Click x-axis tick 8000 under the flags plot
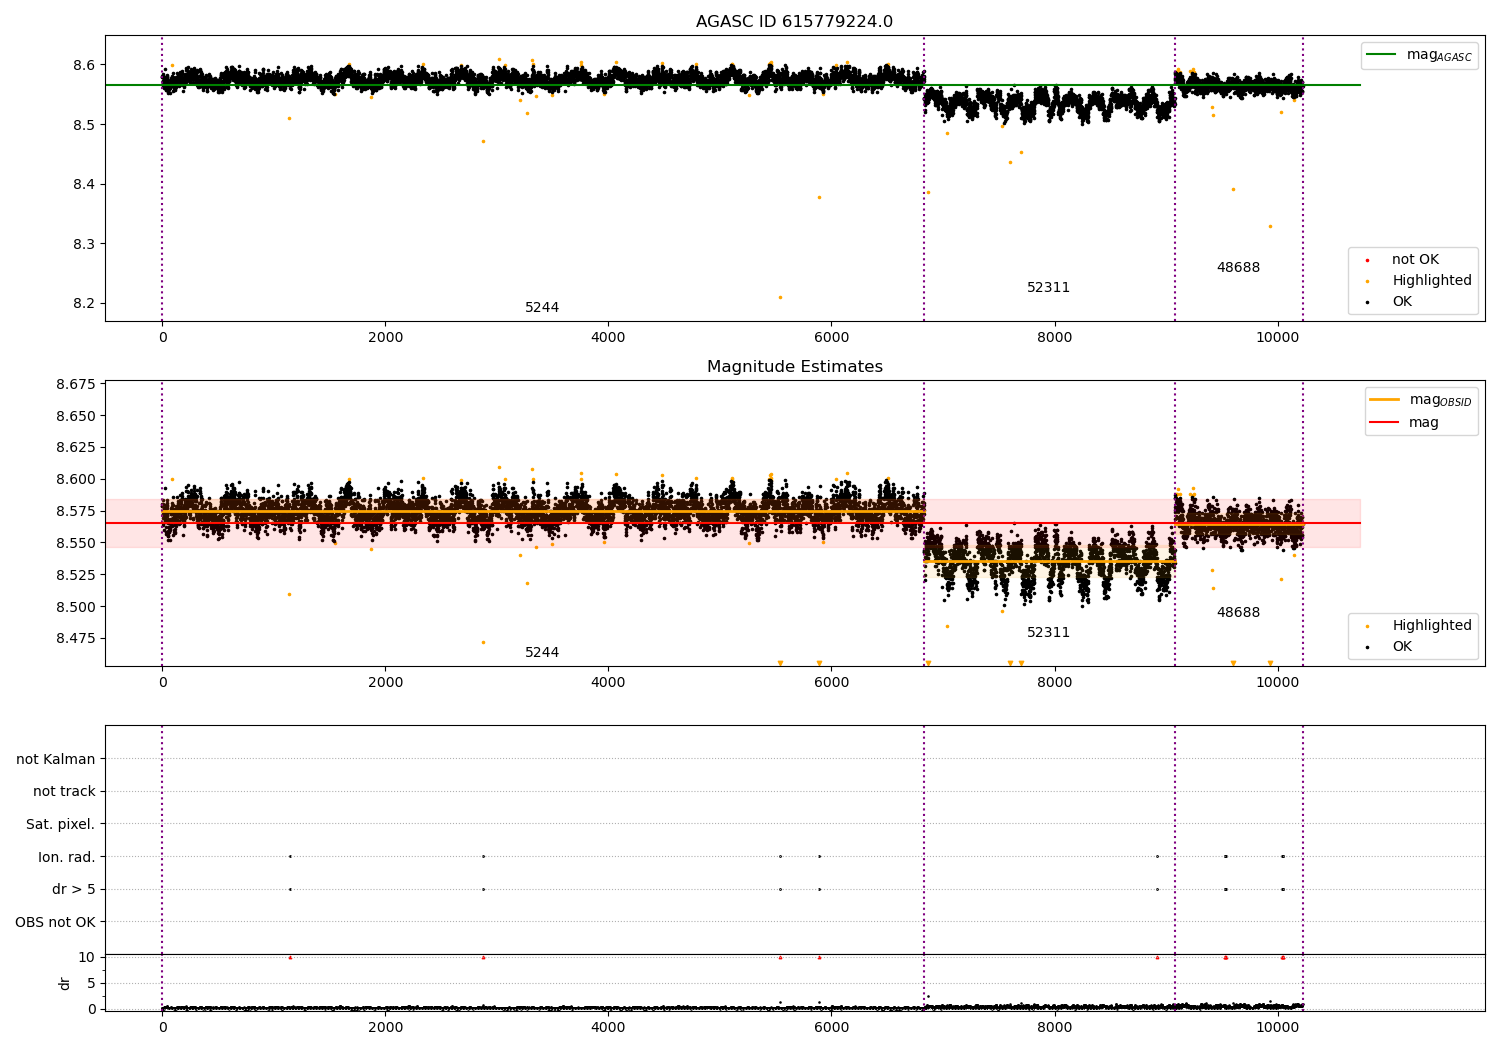Image resolution: width=1500 pixels, height=1050 pixels. coord(1054,1028)
